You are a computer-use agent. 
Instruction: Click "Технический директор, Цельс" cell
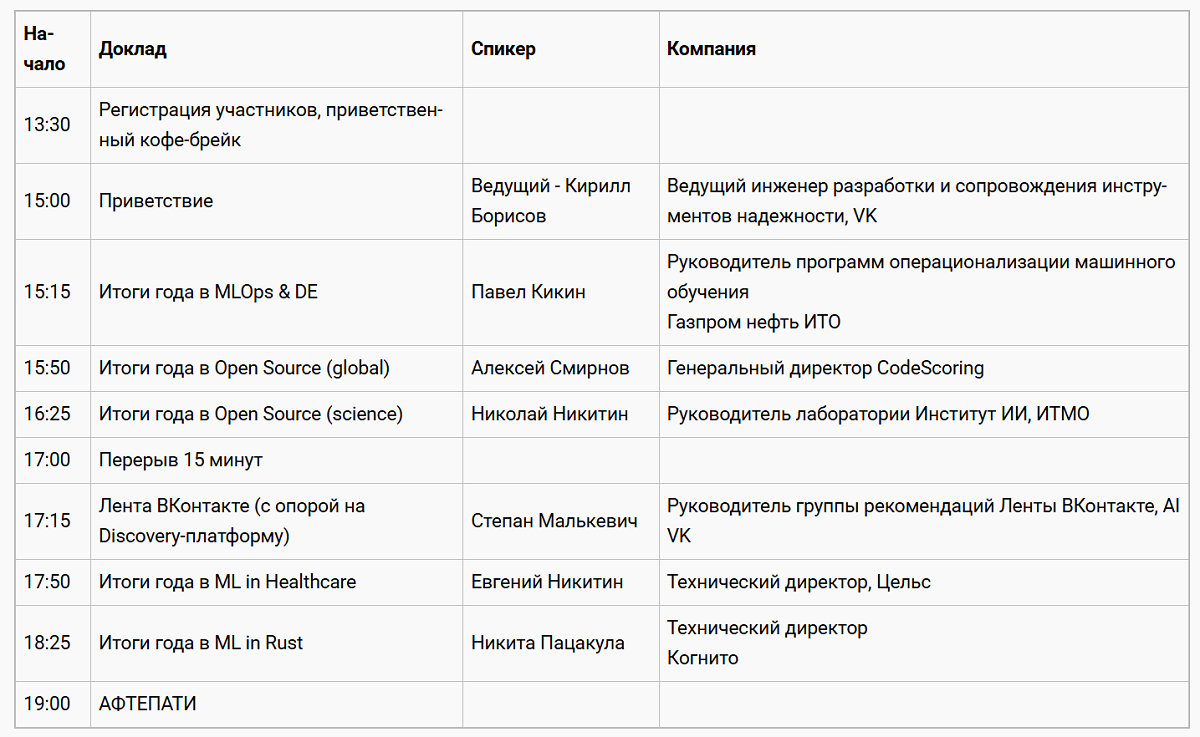799,582
